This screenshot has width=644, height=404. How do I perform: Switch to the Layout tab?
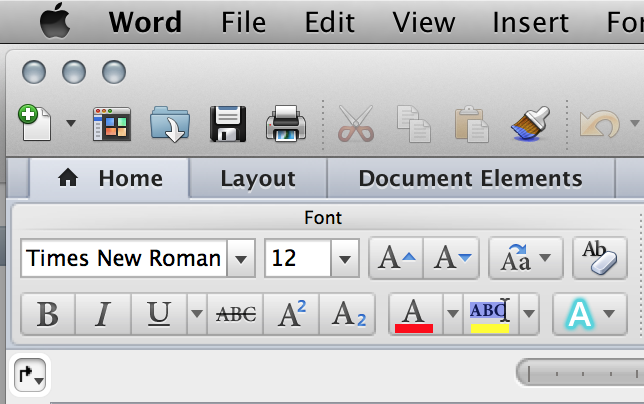258,179
